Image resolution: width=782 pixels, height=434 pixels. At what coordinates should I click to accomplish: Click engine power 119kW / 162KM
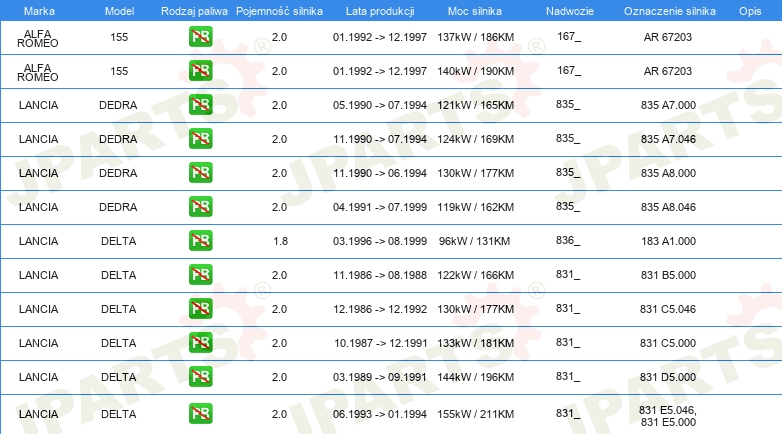476,207
